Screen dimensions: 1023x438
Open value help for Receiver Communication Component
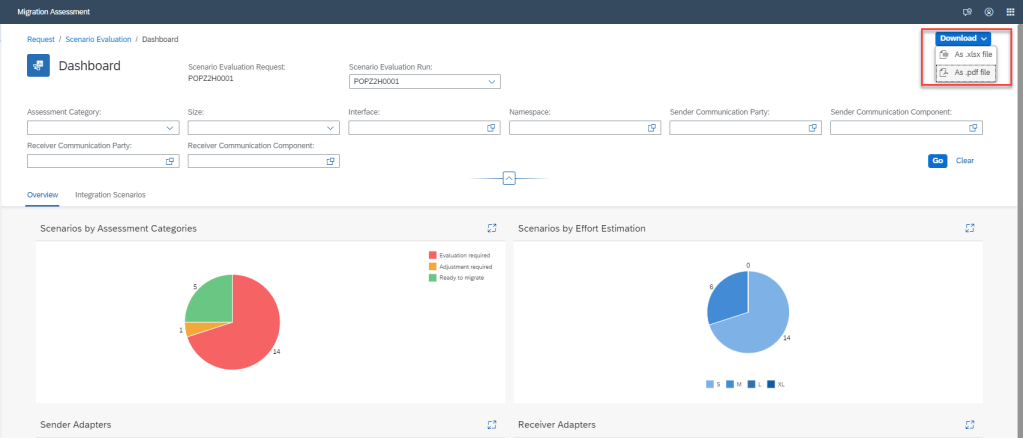(x=331, y=161)
